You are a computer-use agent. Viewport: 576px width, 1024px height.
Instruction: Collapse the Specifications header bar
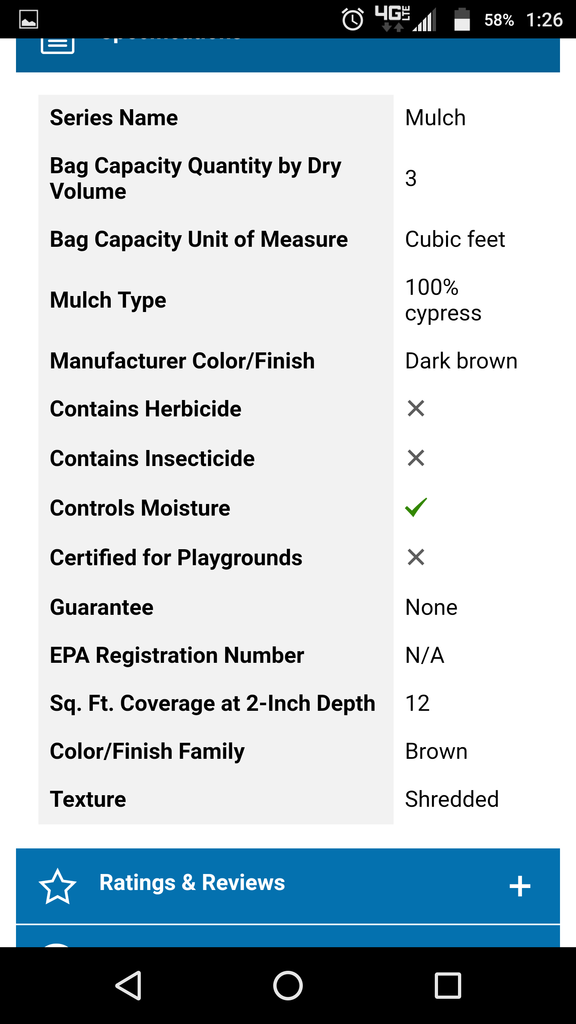288,55
